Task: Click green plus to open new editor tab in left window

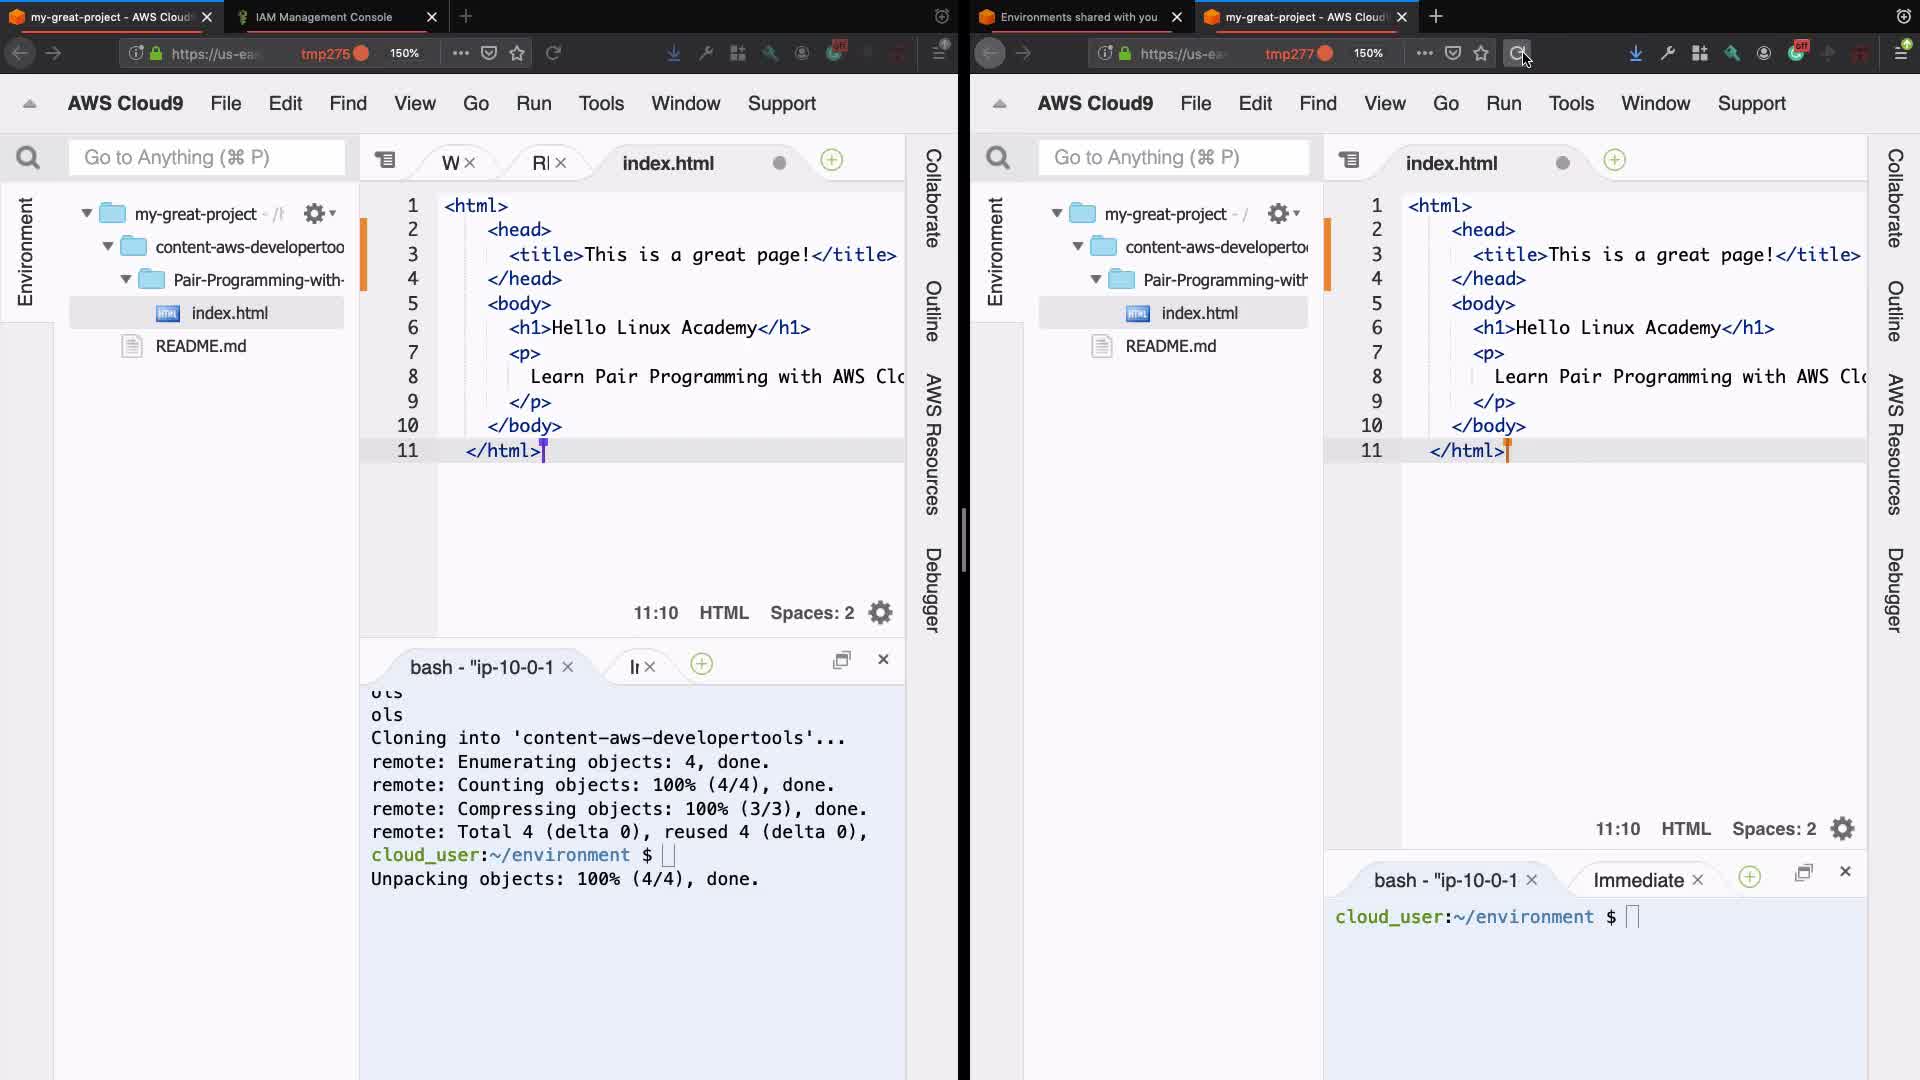Action: (x=831, y=160)
